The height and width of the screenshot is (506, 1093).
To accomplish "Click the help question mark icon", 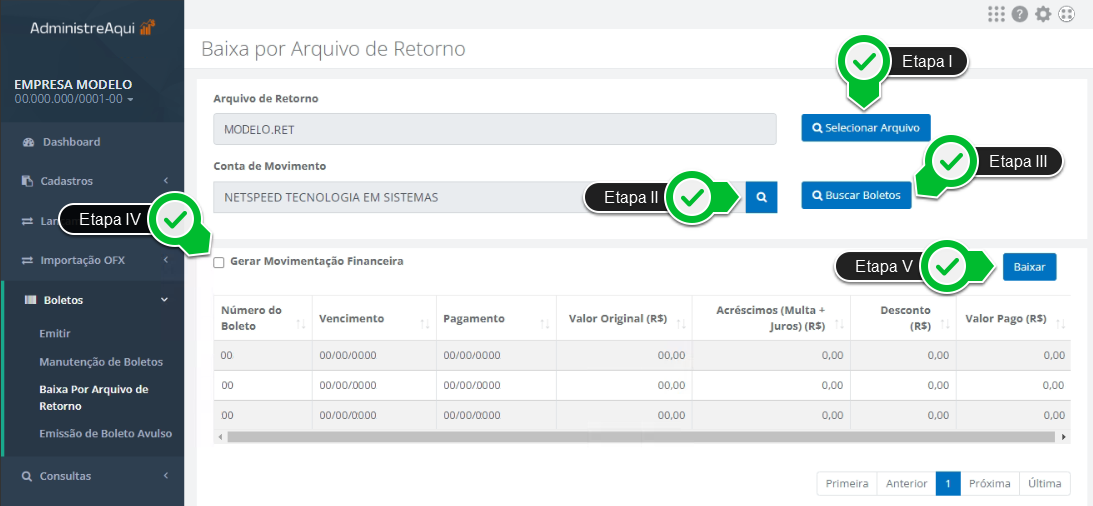I will pyautogui.click(x=1020, y=14).
